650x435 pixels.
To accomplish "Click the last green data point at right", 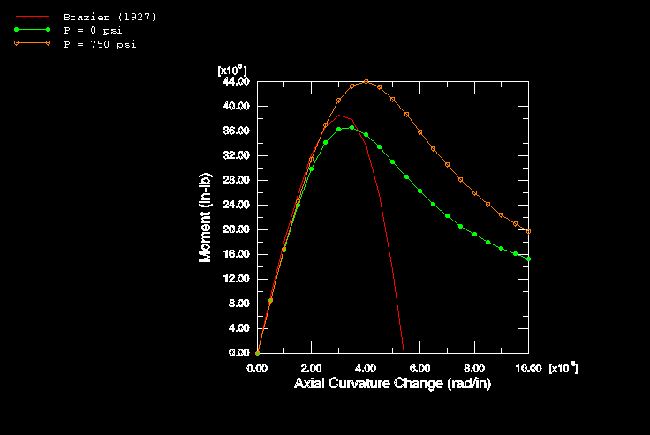I will click(x=529, y=259).
